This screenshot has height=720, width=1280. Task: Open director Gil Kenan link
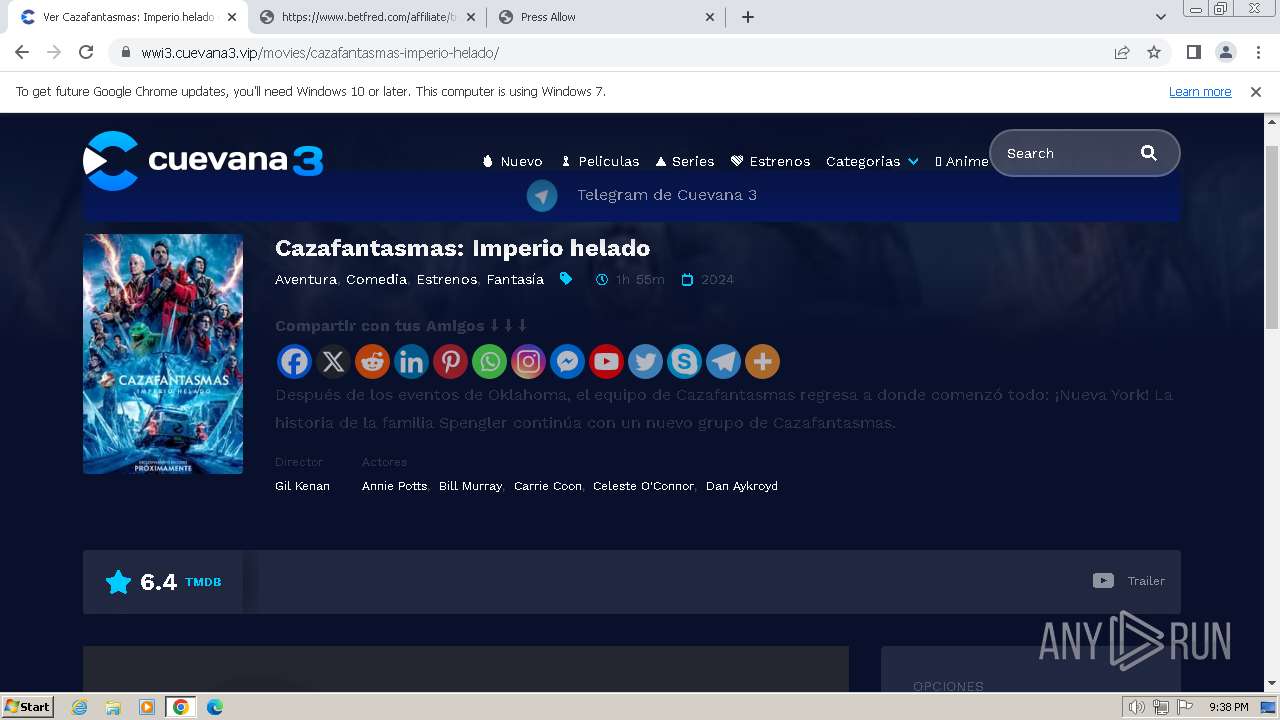click(x=302, y=486)
